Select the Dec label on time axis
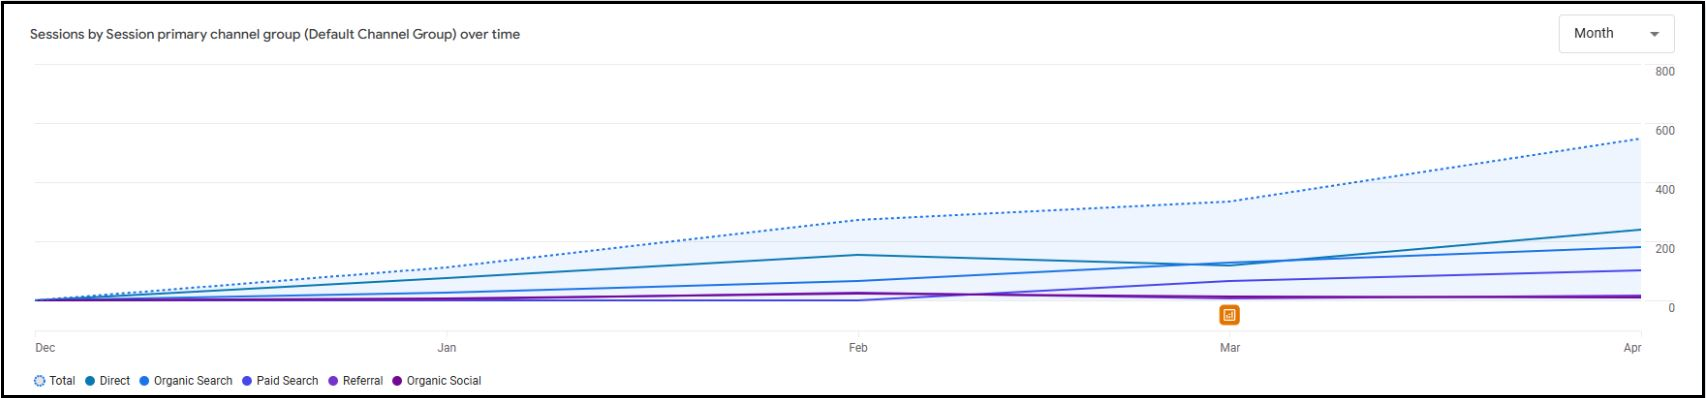 (x=45, y=348)
